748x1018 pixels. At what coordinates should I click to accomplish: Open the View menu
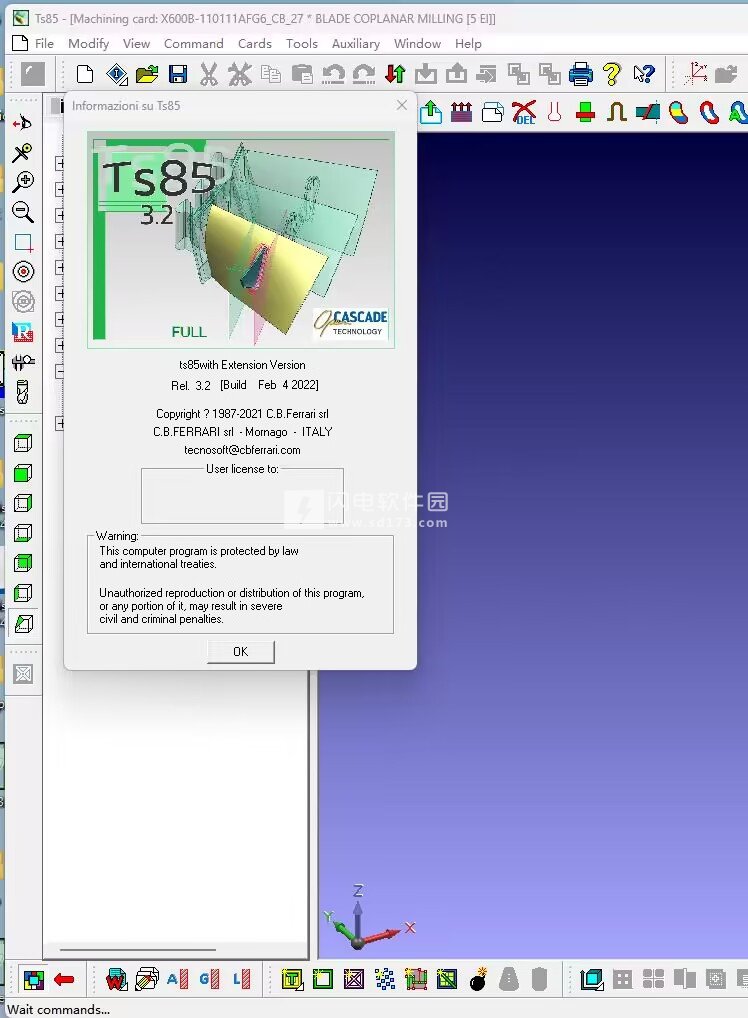136,43
